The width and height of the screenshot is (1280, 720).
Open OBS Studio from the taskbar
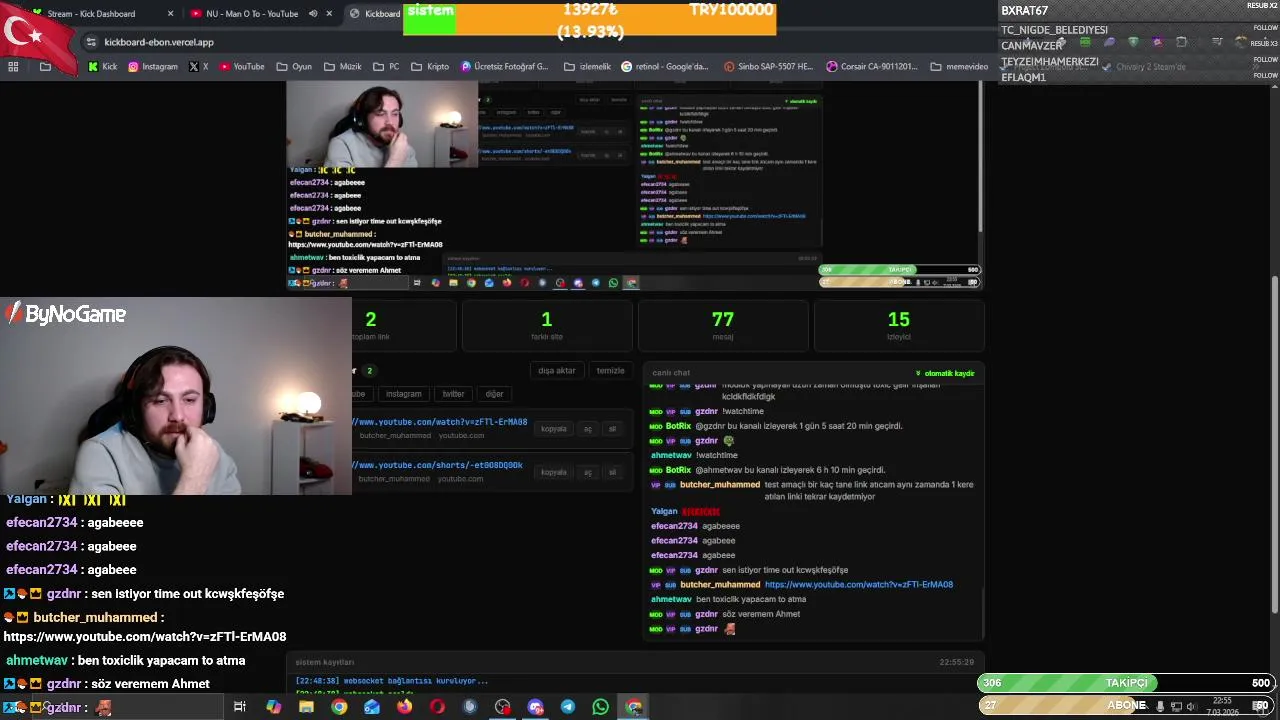tap(502, 707)
